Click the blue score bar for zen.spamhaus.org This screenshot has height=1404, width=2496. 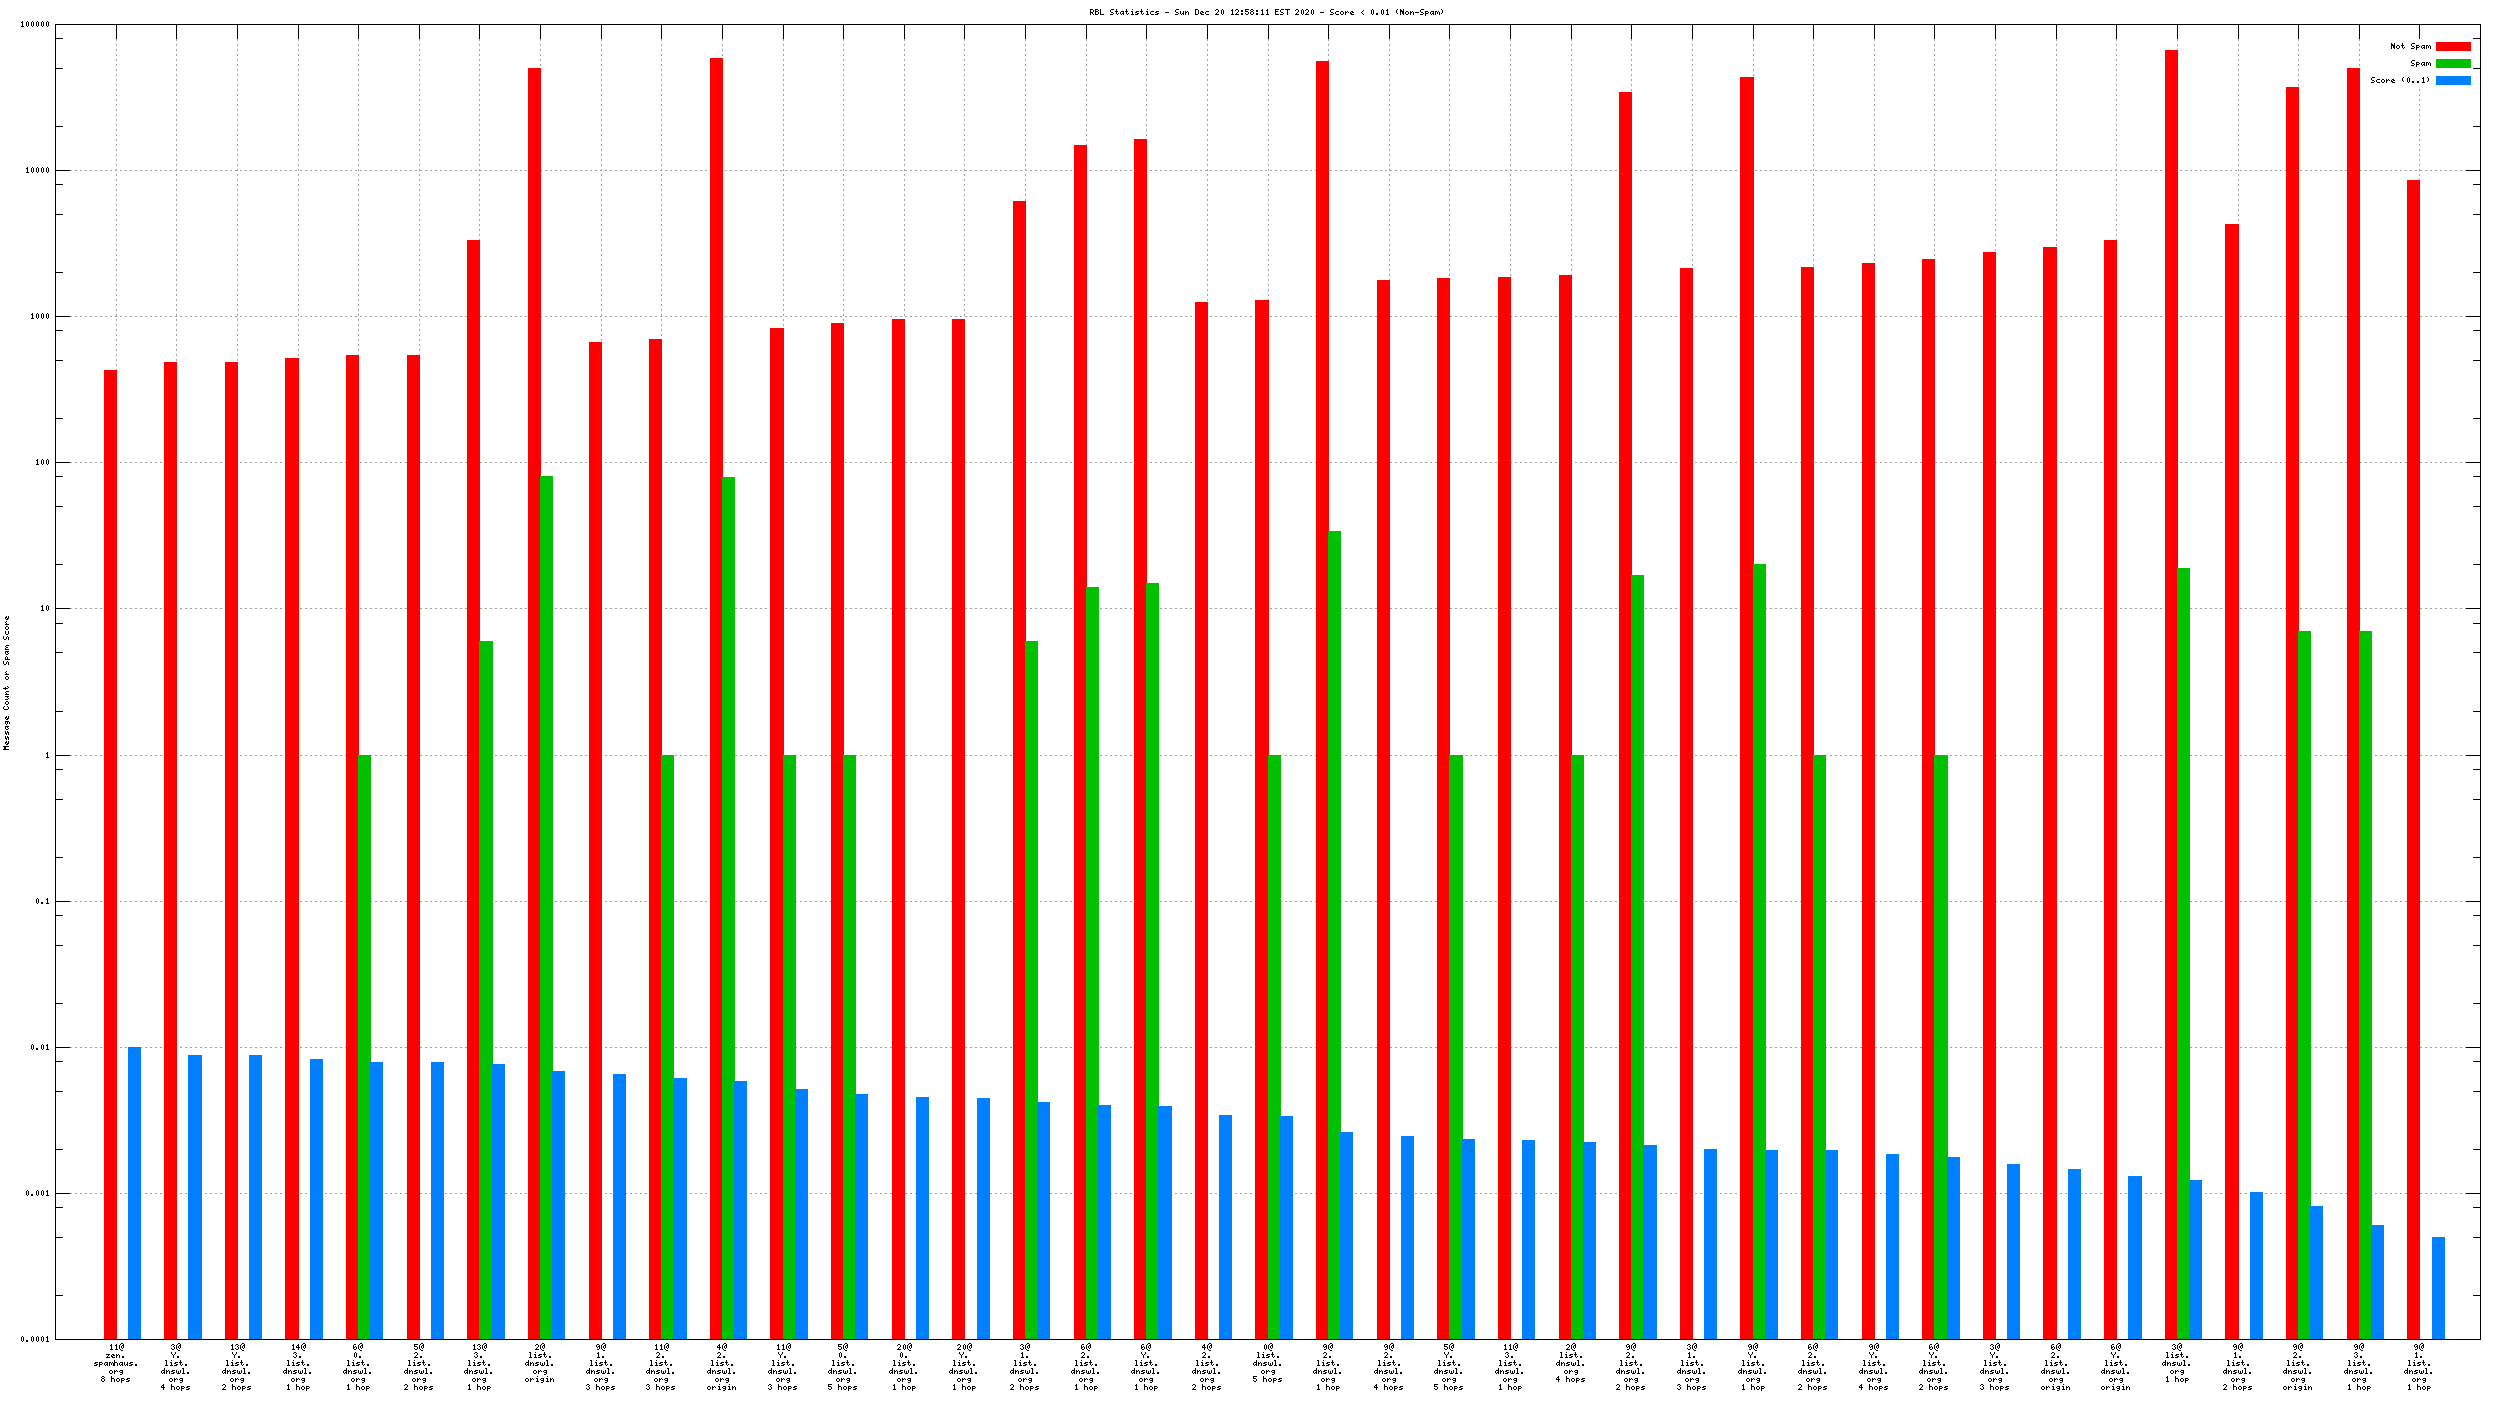(x=134, y=1192)
